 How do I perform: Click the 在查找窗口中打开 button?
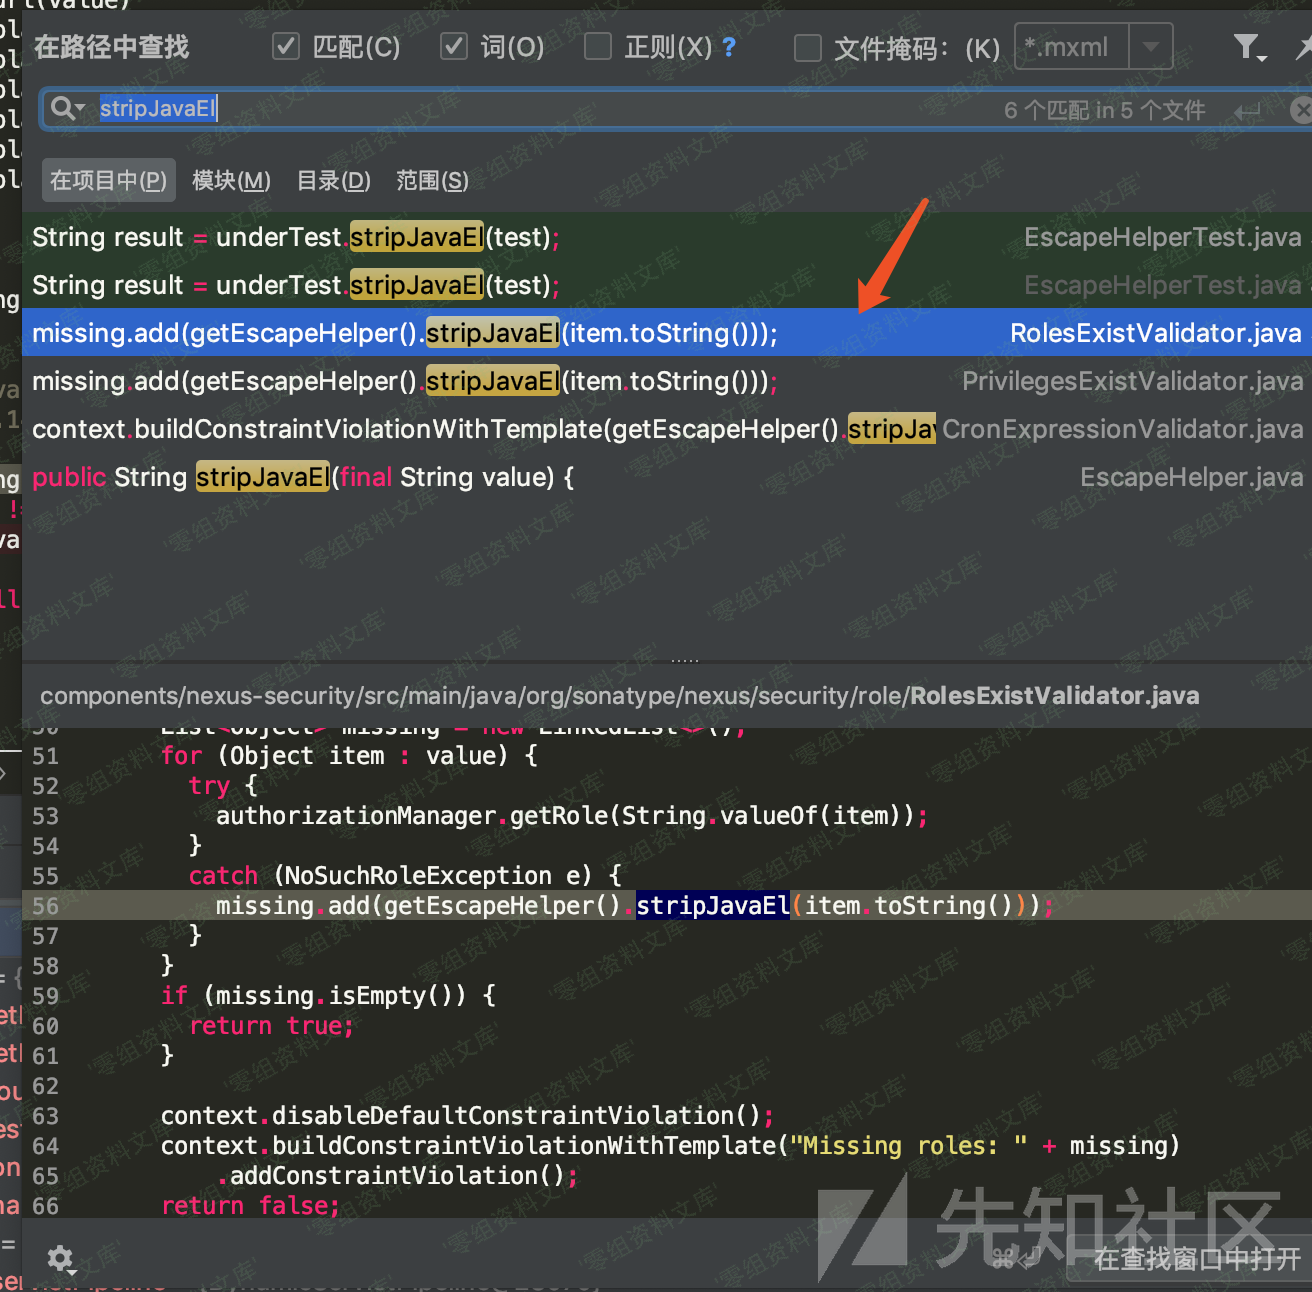[x=1196, y=1258]
